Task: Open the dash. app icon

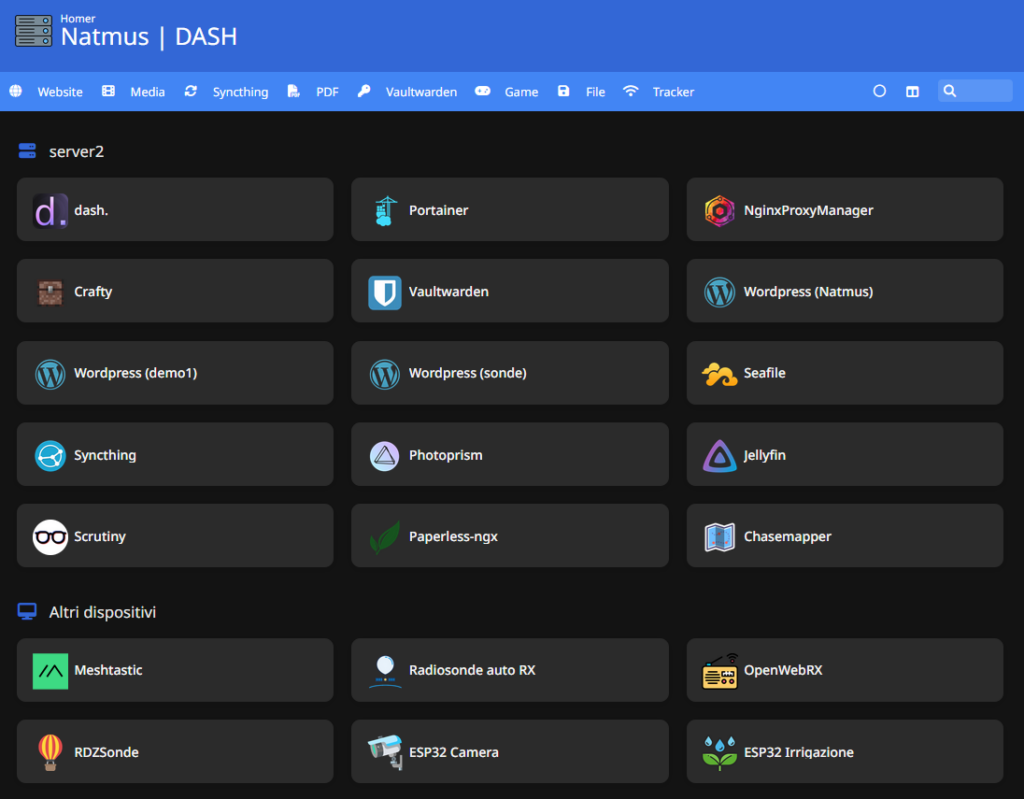Action: [x=50, y=210]
